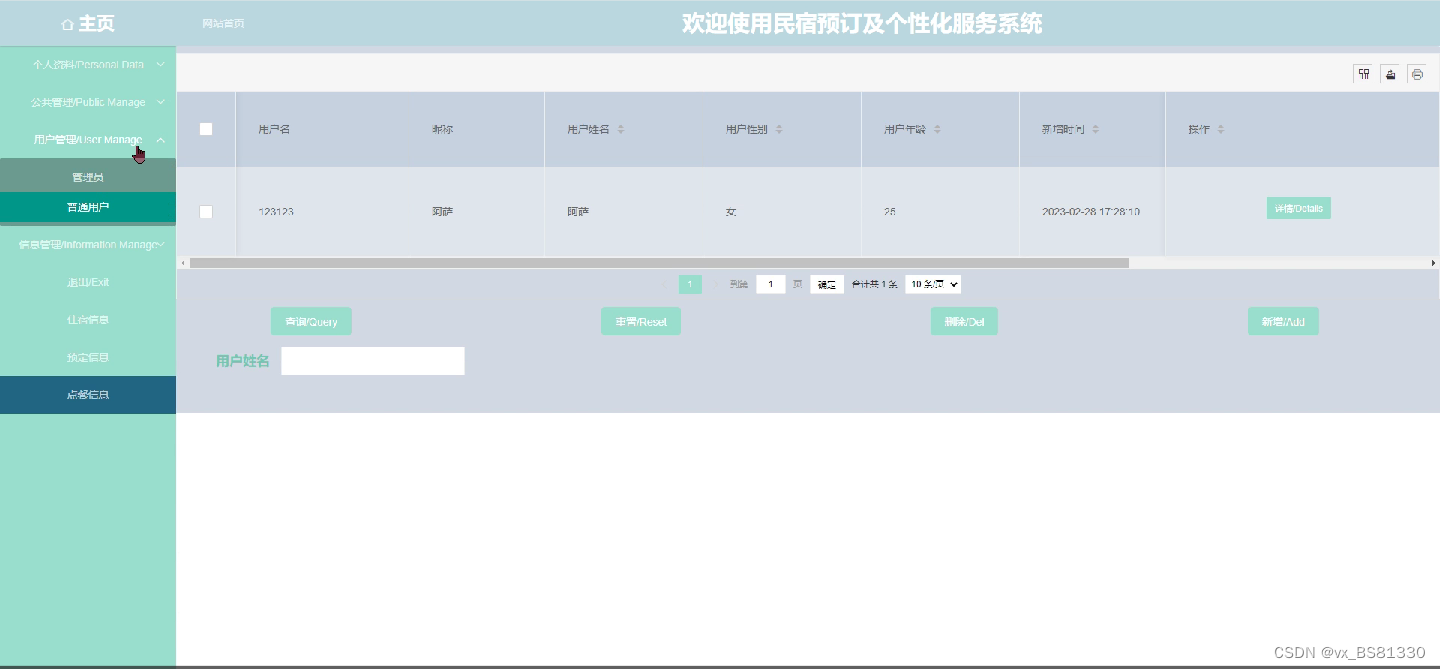The image size is (1440, 669).
Task: Click the export table icon
Action: [x=1390, y=74]
